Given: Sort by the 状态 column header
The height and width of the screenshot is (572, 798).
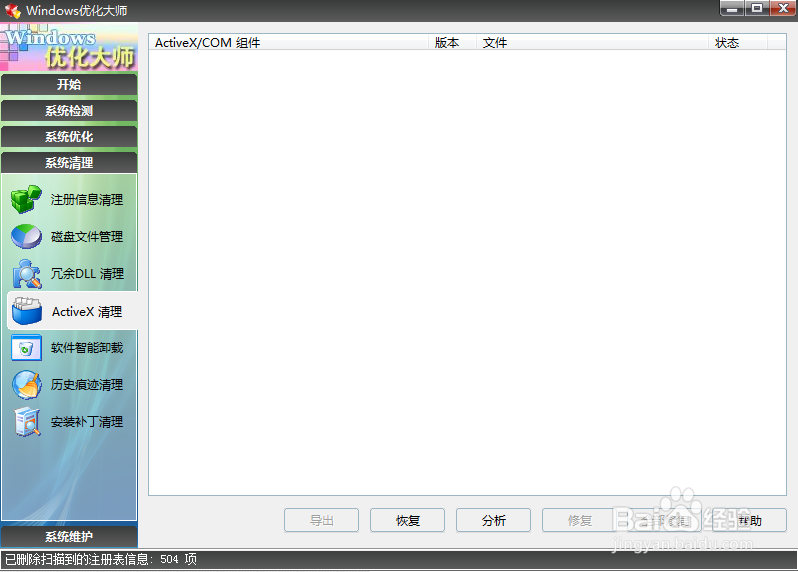Looking at the screenshot, I should tap(737, 43).
